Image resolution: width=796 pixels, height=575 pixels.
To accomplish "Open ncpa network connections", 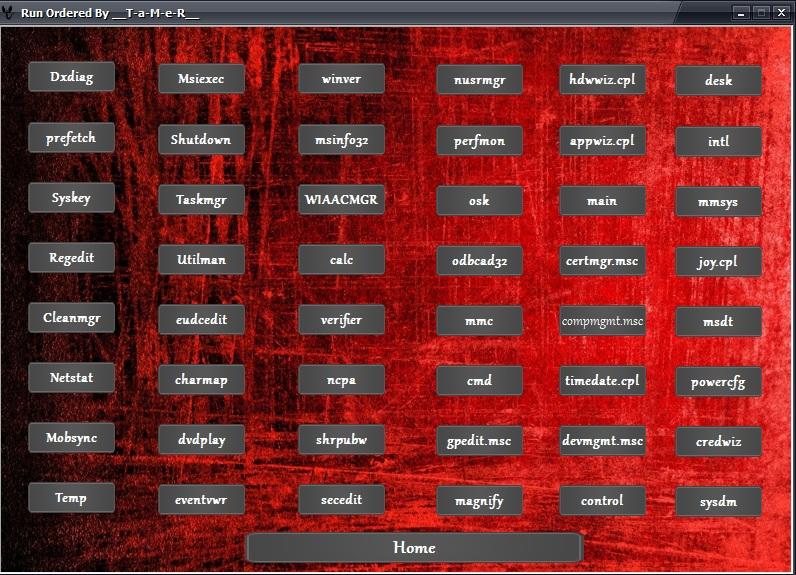I will tap(342, 380).
